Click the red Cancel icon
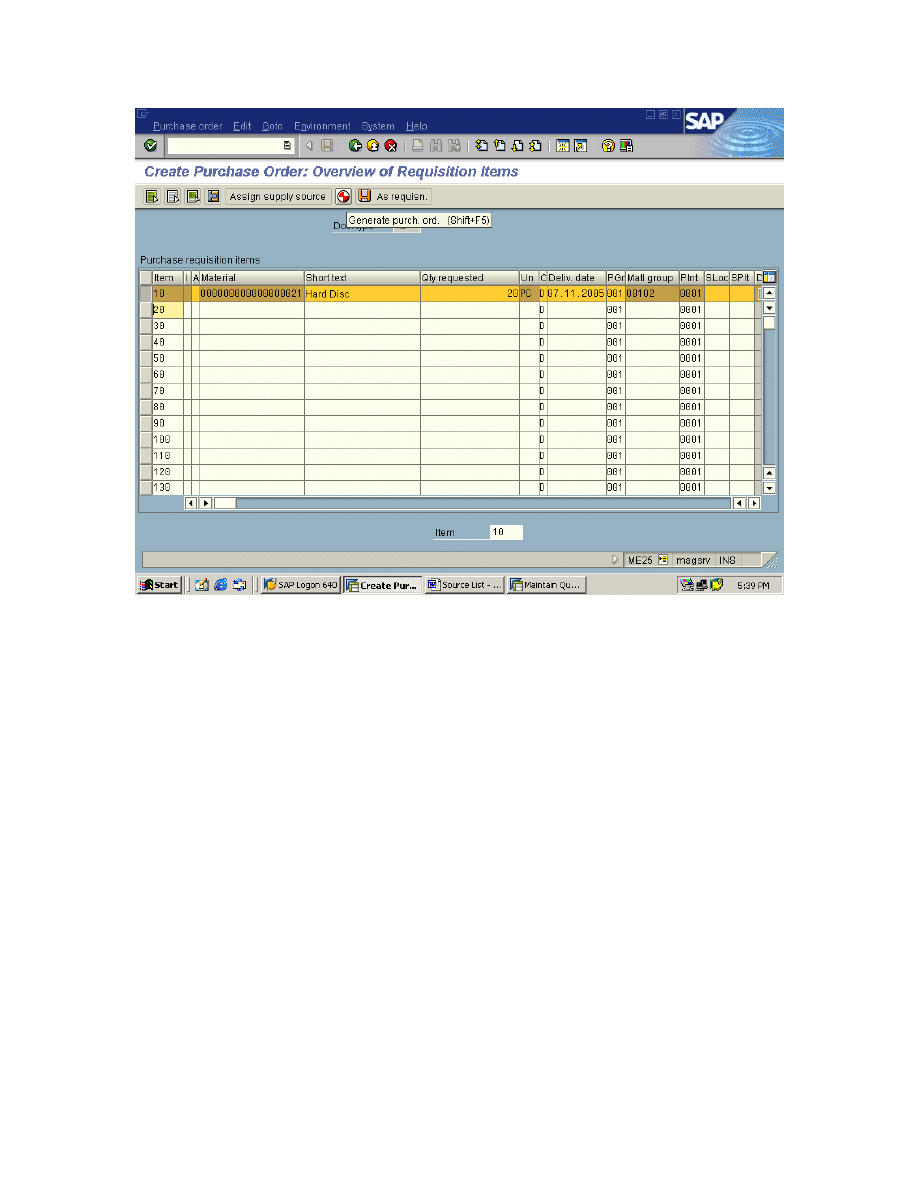 point(390,146)
